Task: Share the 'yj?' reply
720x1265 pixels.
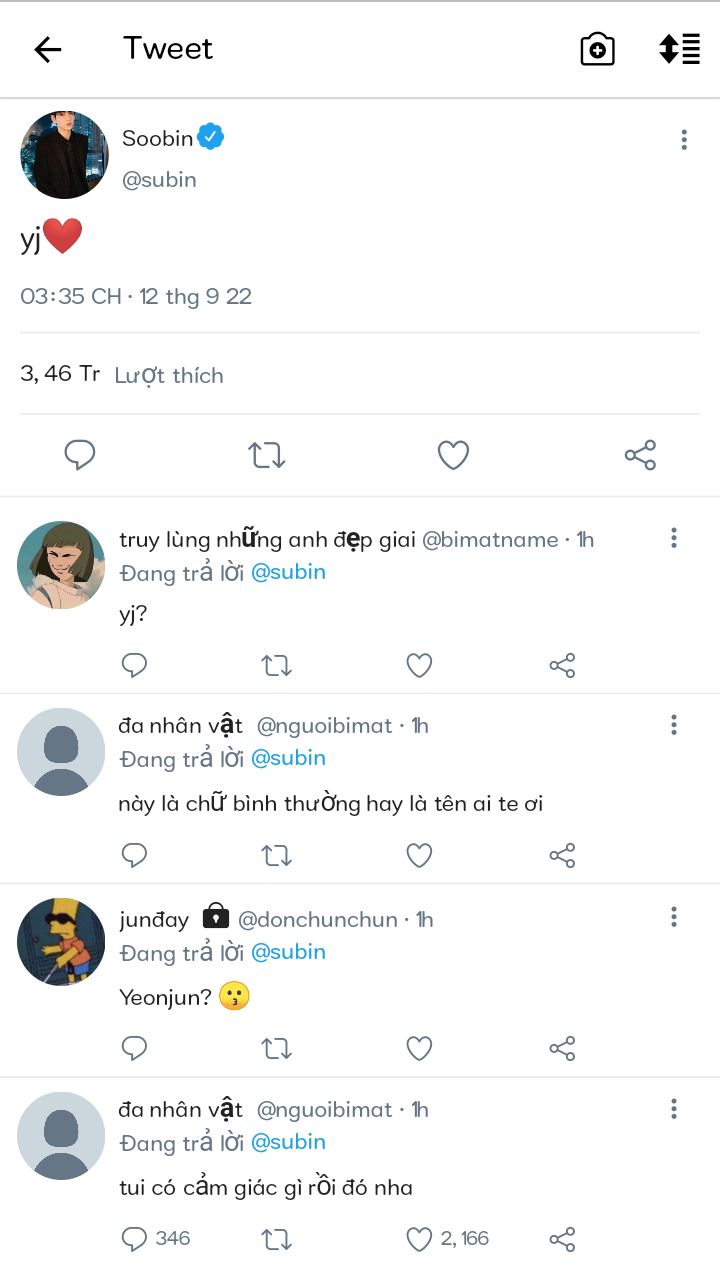Action: click(x=562, y=665)
